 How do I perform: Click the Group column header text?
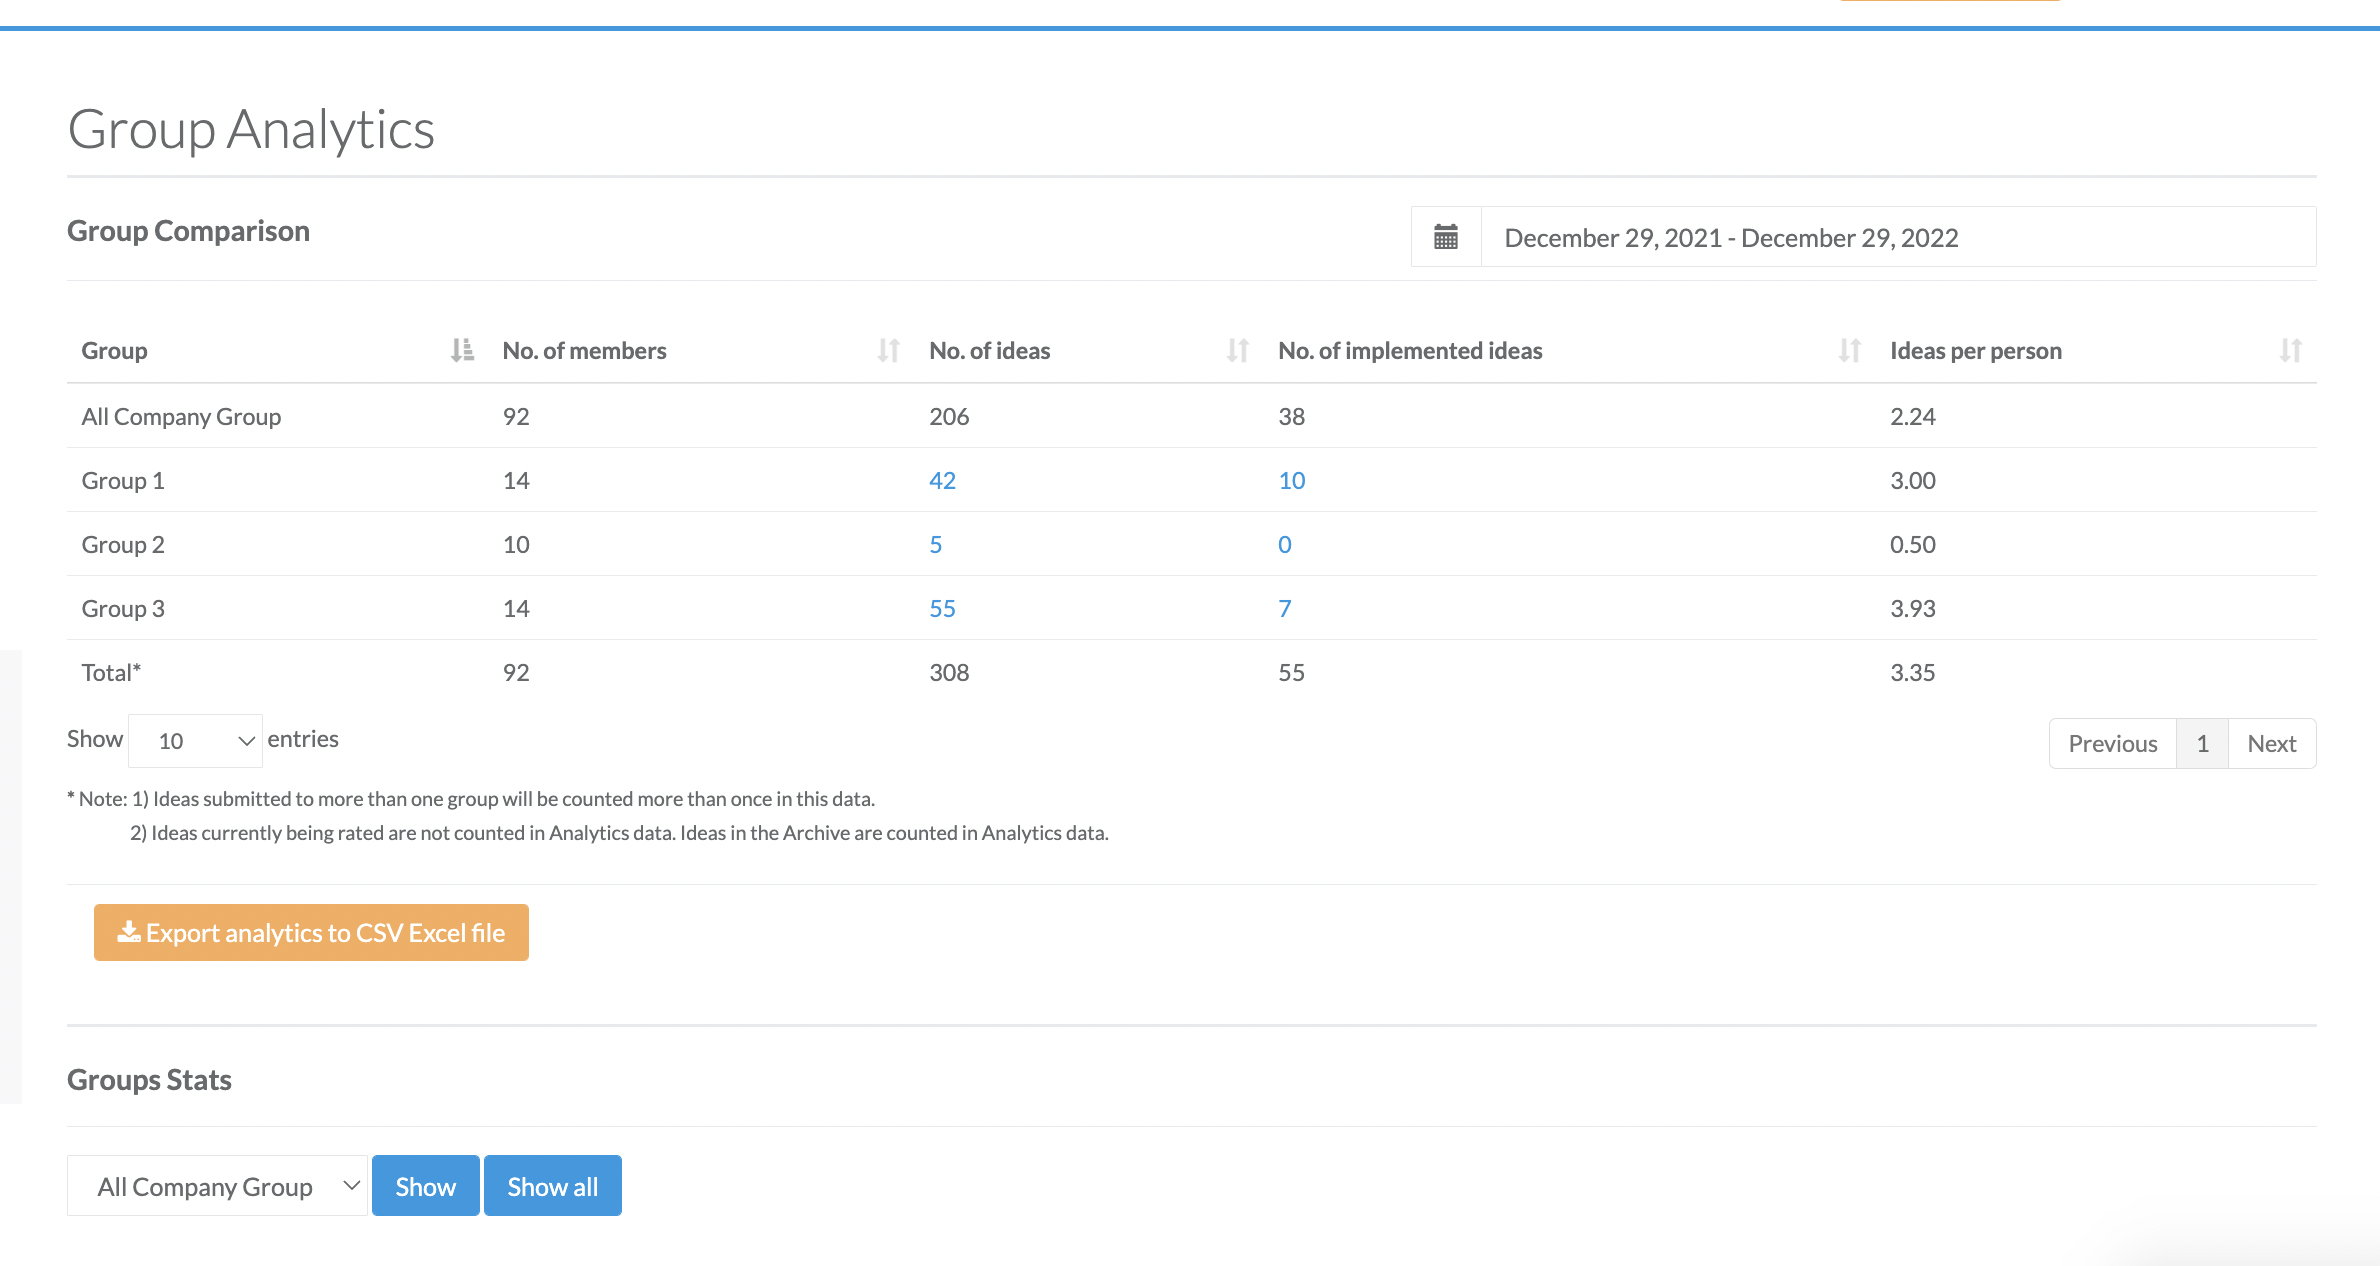pyautogui.click(x=115, y=350)
